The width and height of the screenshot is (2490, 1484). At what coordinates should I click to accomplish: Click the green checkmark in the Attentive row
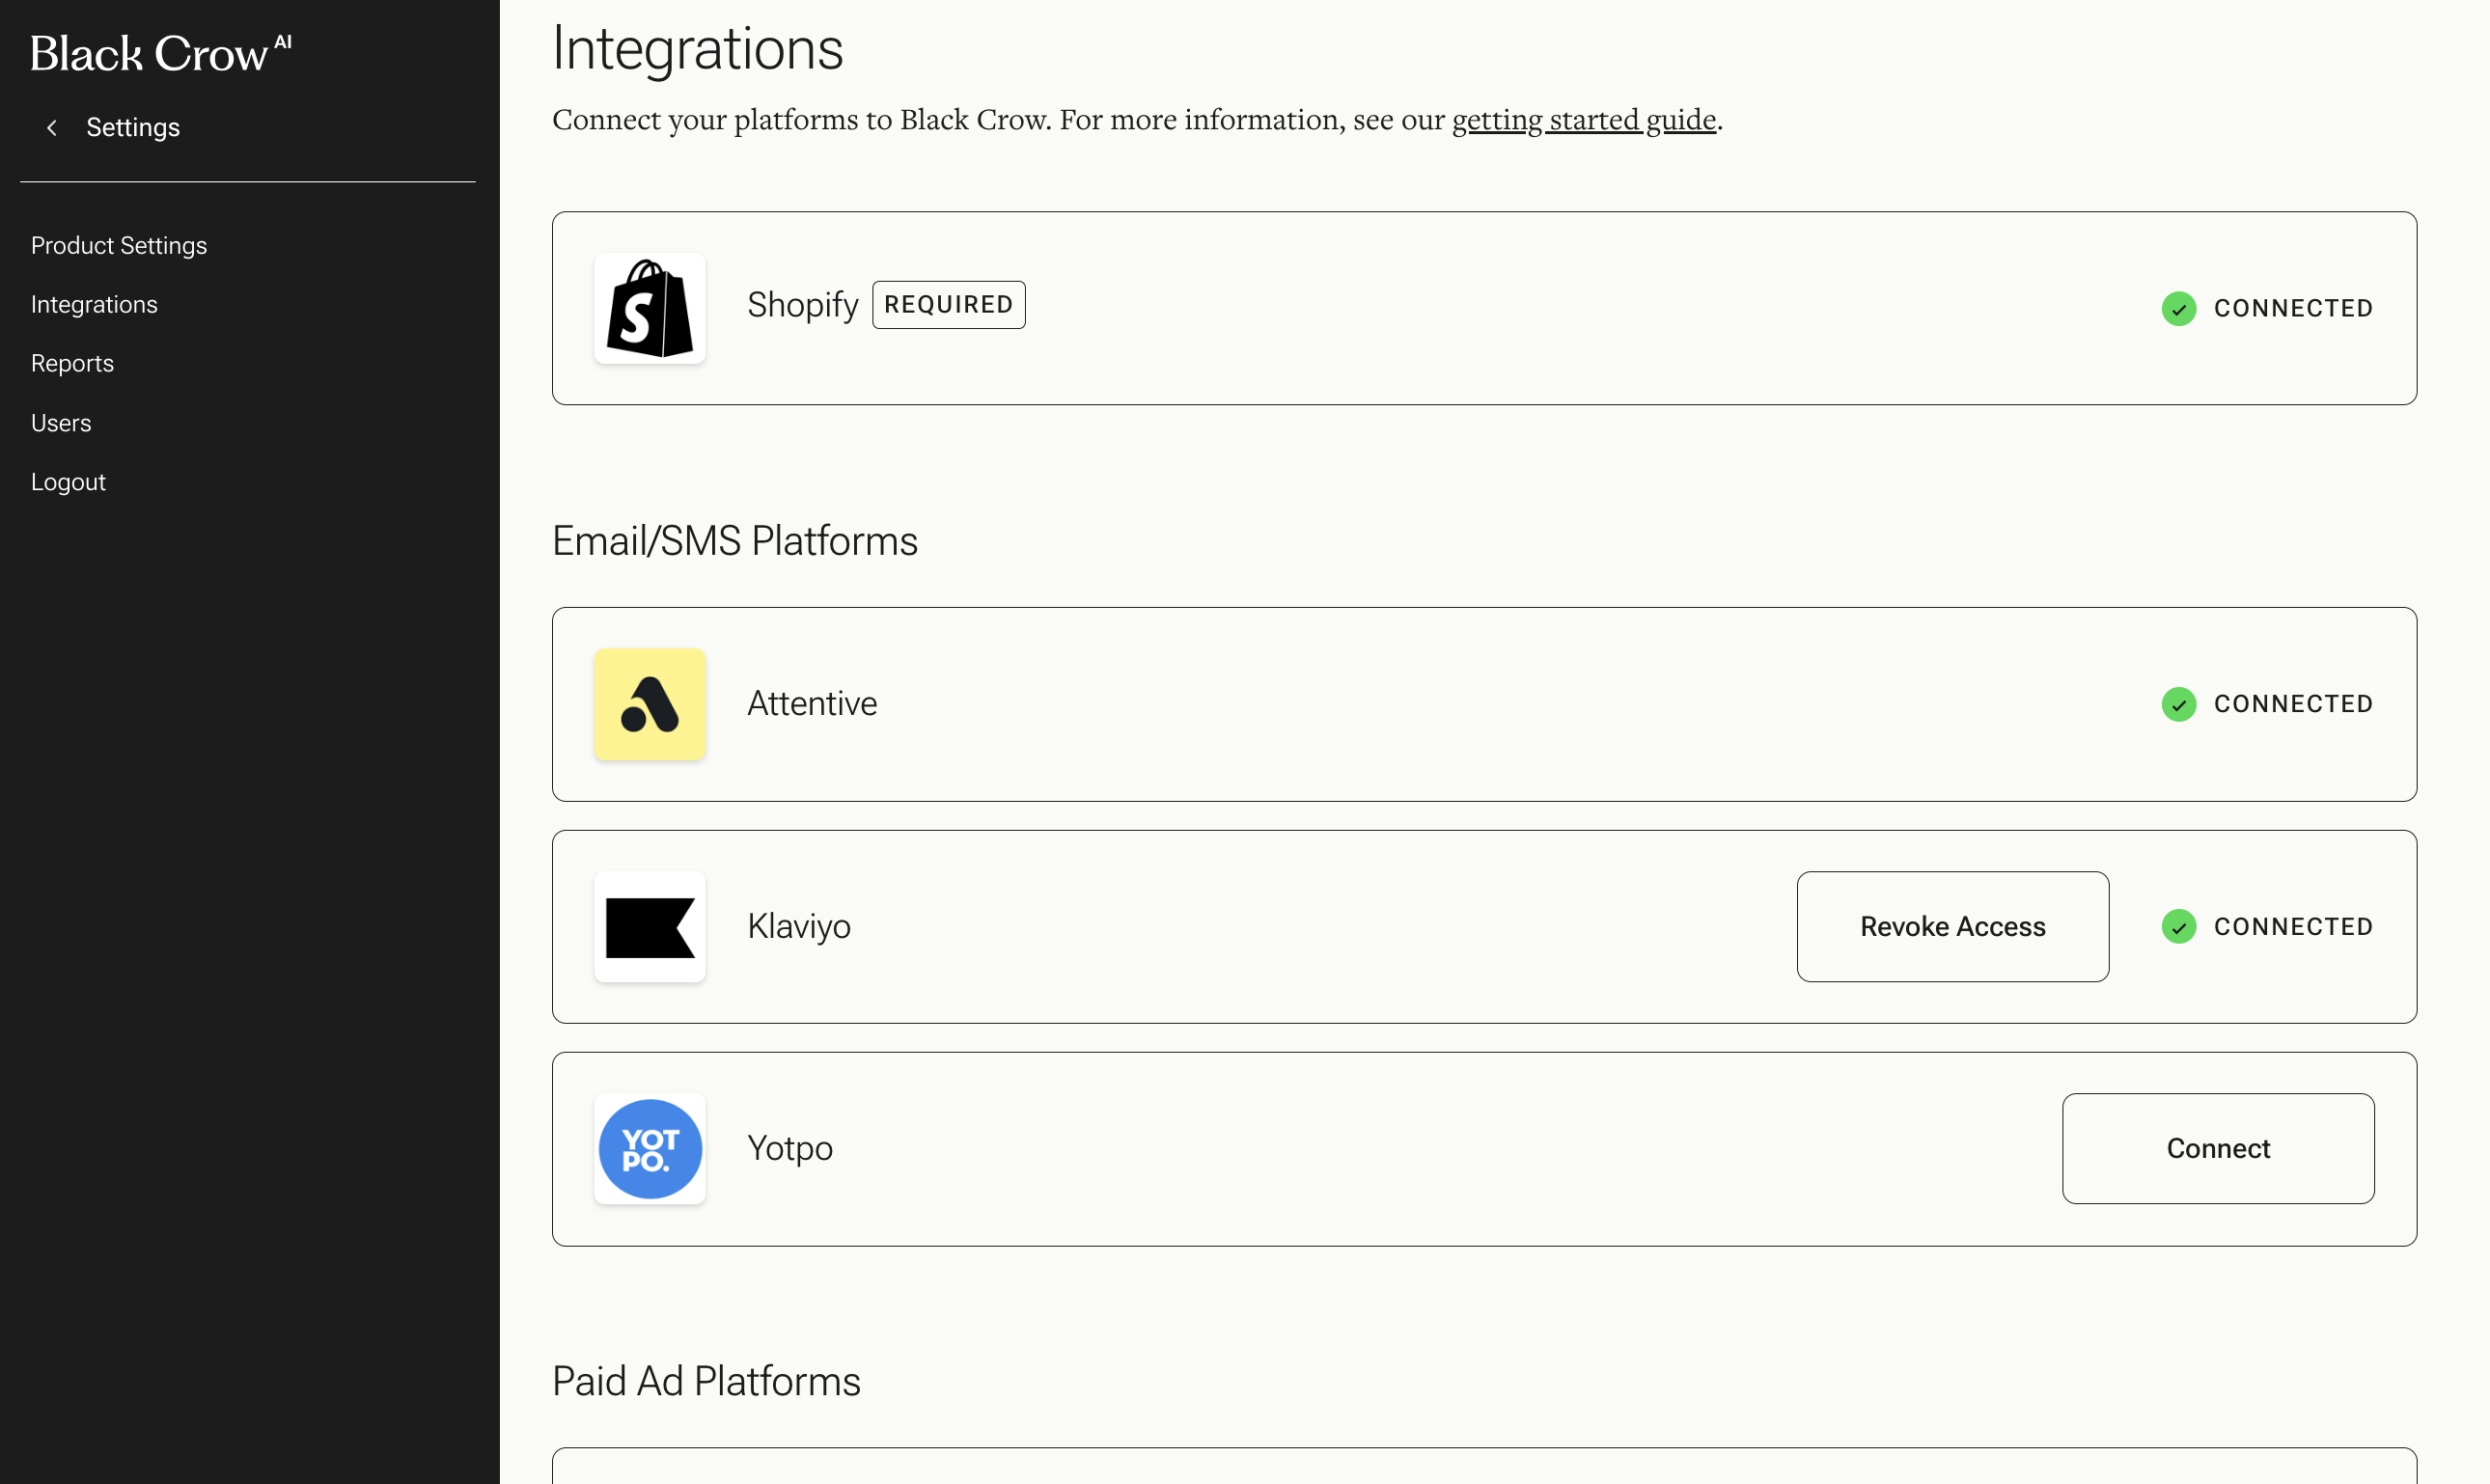(2178, 704)
